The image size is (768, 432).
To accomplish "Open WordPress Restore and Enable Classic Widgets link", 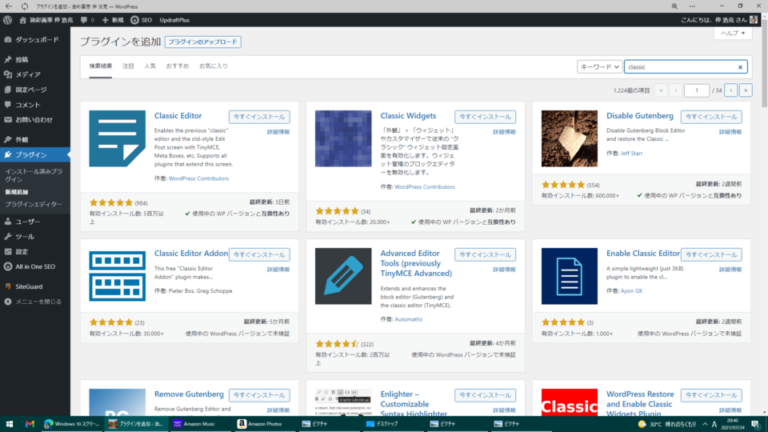I will coord(640,404).
